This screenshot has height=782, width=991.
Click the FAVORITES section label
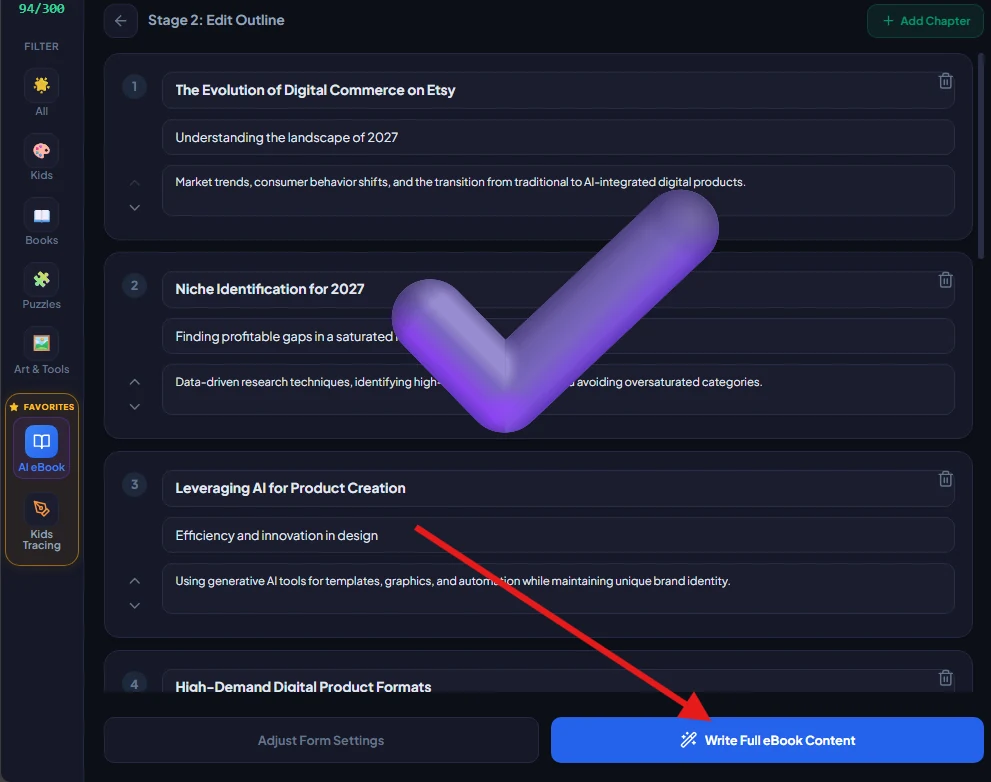(42, 407)
